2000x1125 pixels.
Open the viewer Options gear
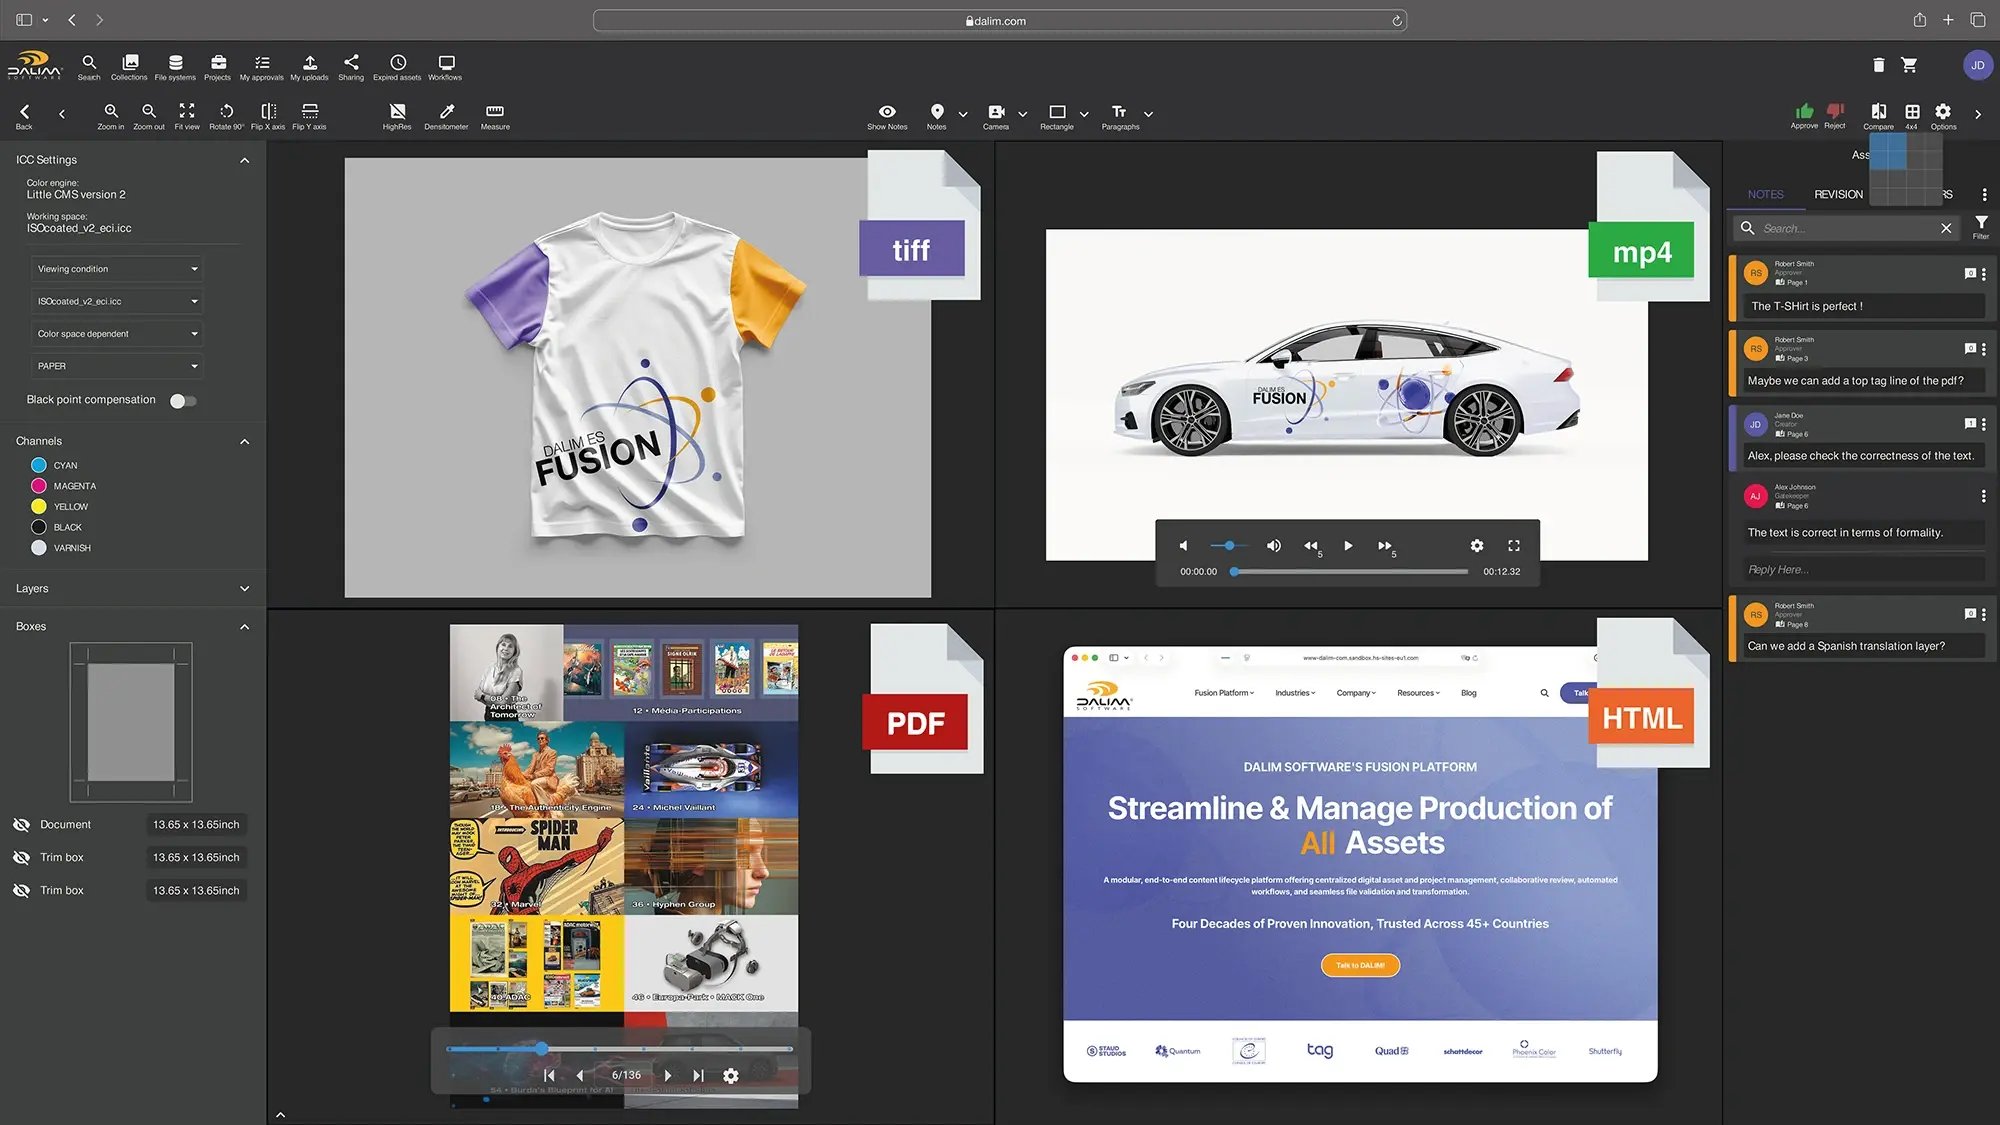pos(1943,116)
